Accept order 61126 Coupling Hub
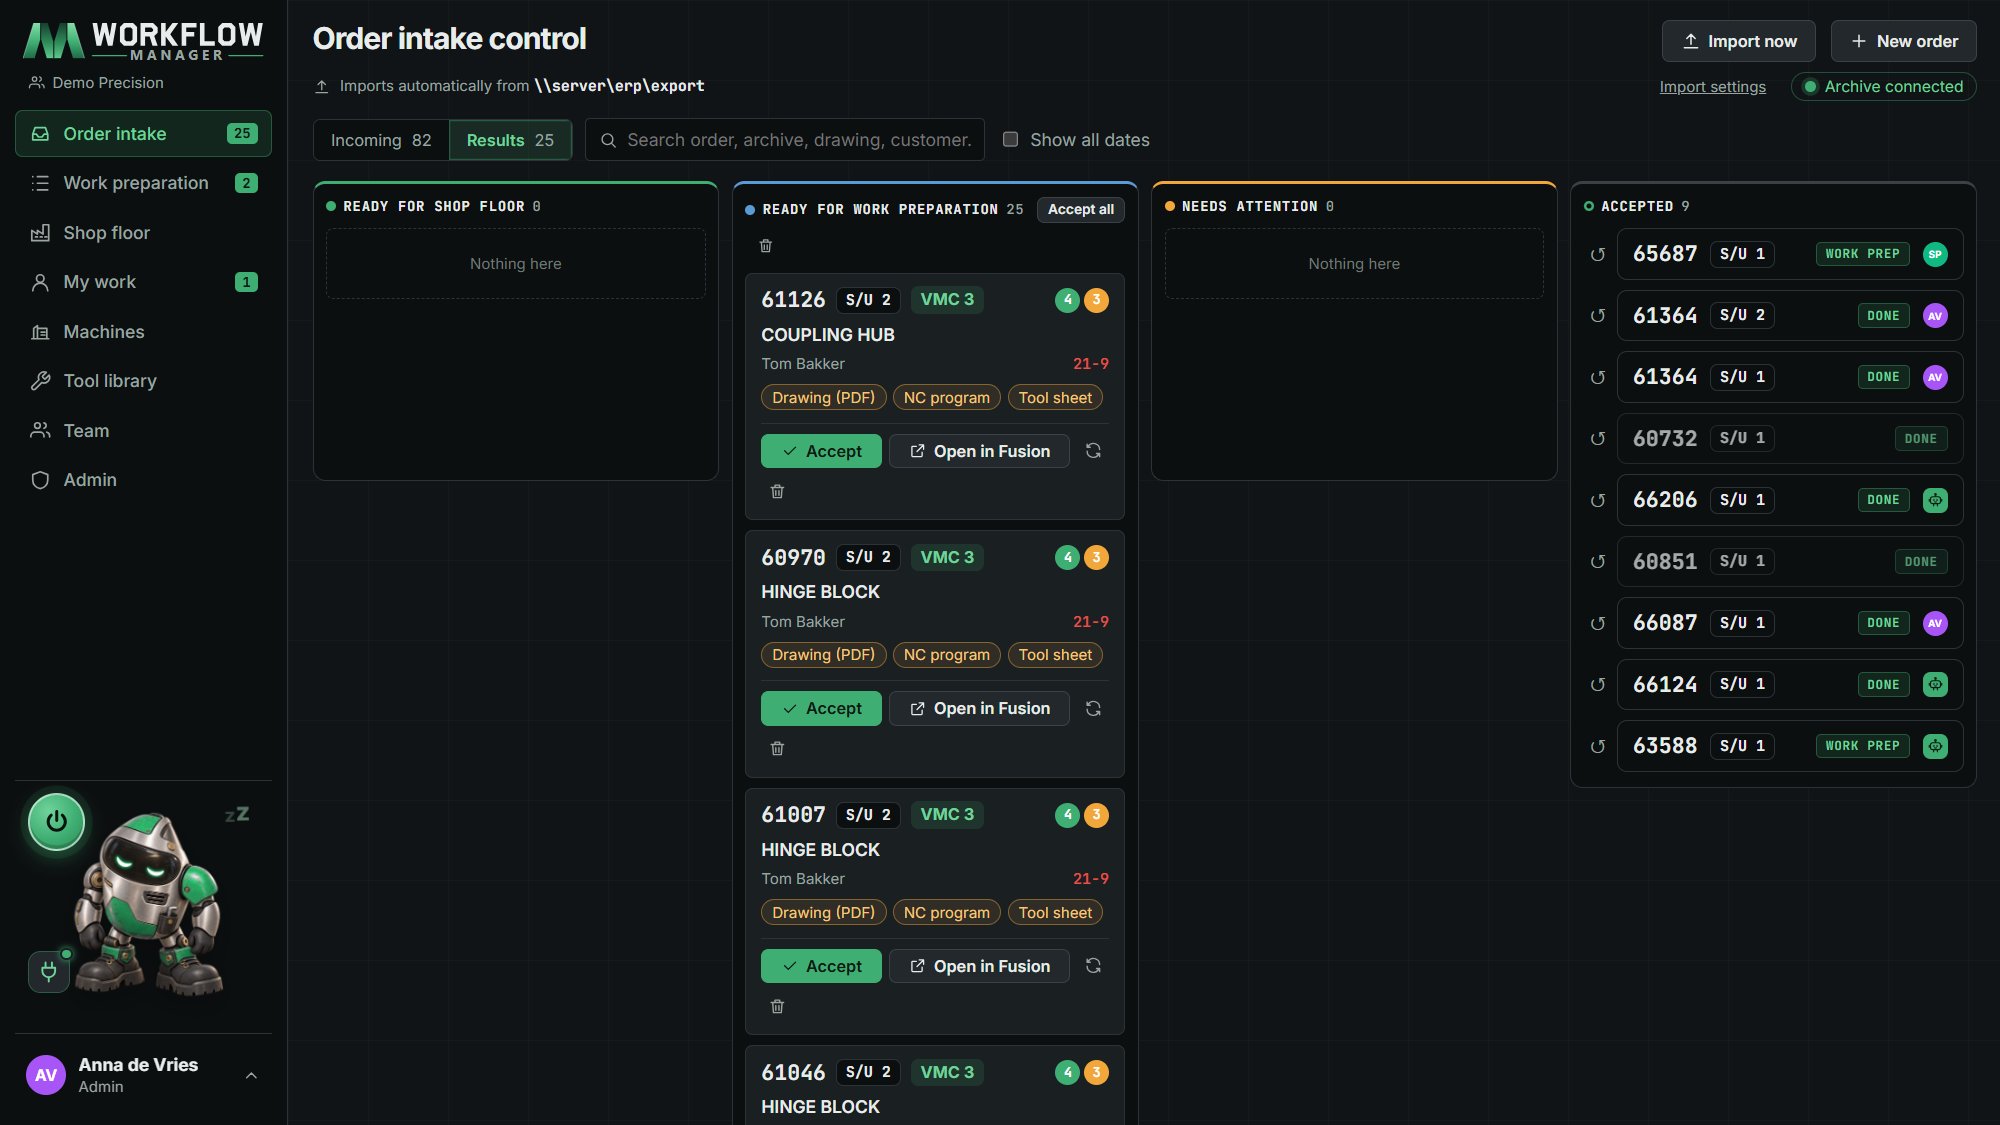Image resolution: width=2000 pixels, height=1125 pixels. click(x=821, y=451)
